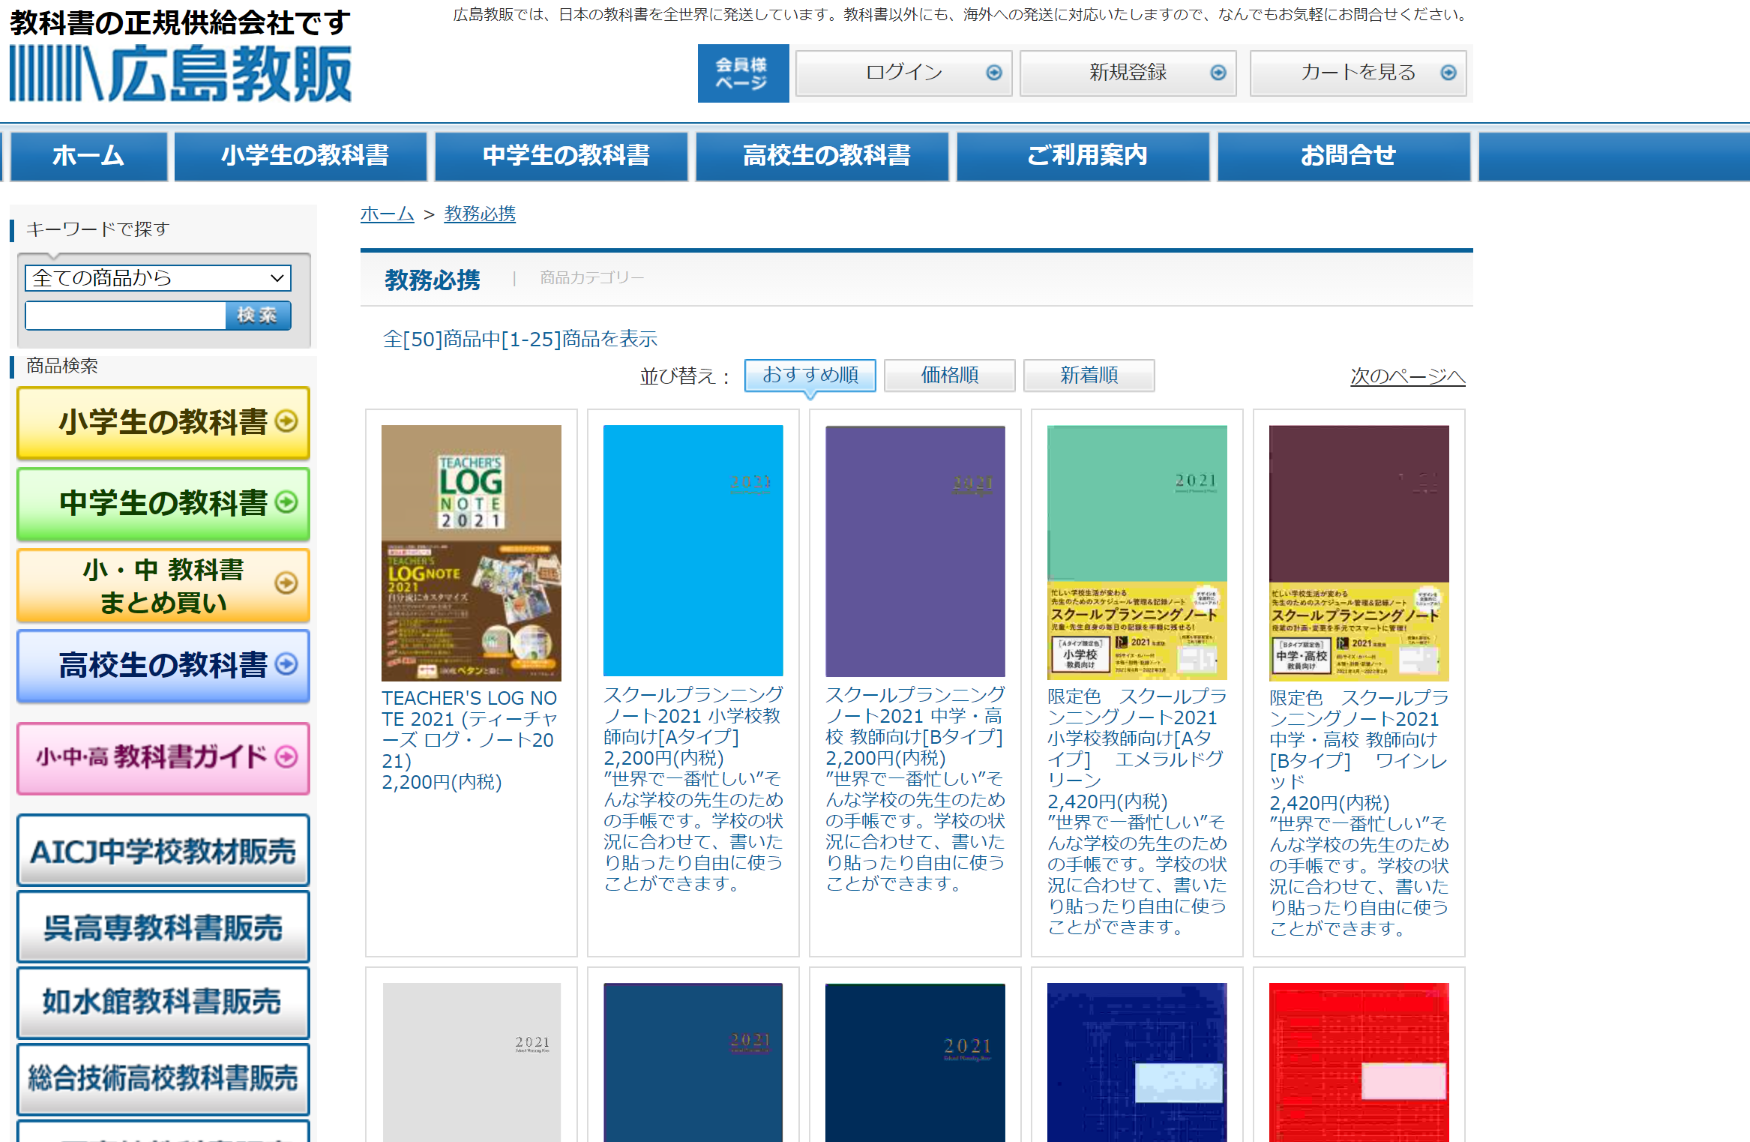Follow the 教務必携 breadcrumb link
This screenshot has height=1142, width=1750.
coord(480,214)
